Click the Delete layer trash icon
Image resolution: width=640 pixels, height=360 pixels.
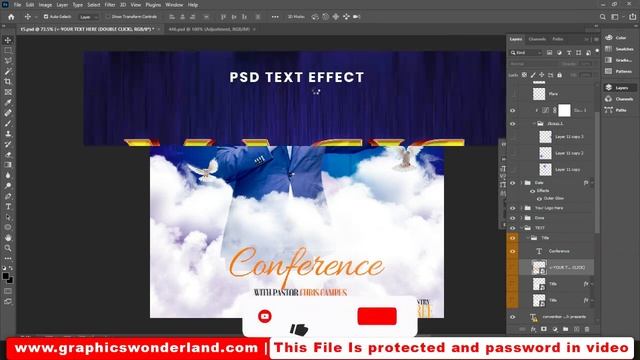(x=587, y=329)
